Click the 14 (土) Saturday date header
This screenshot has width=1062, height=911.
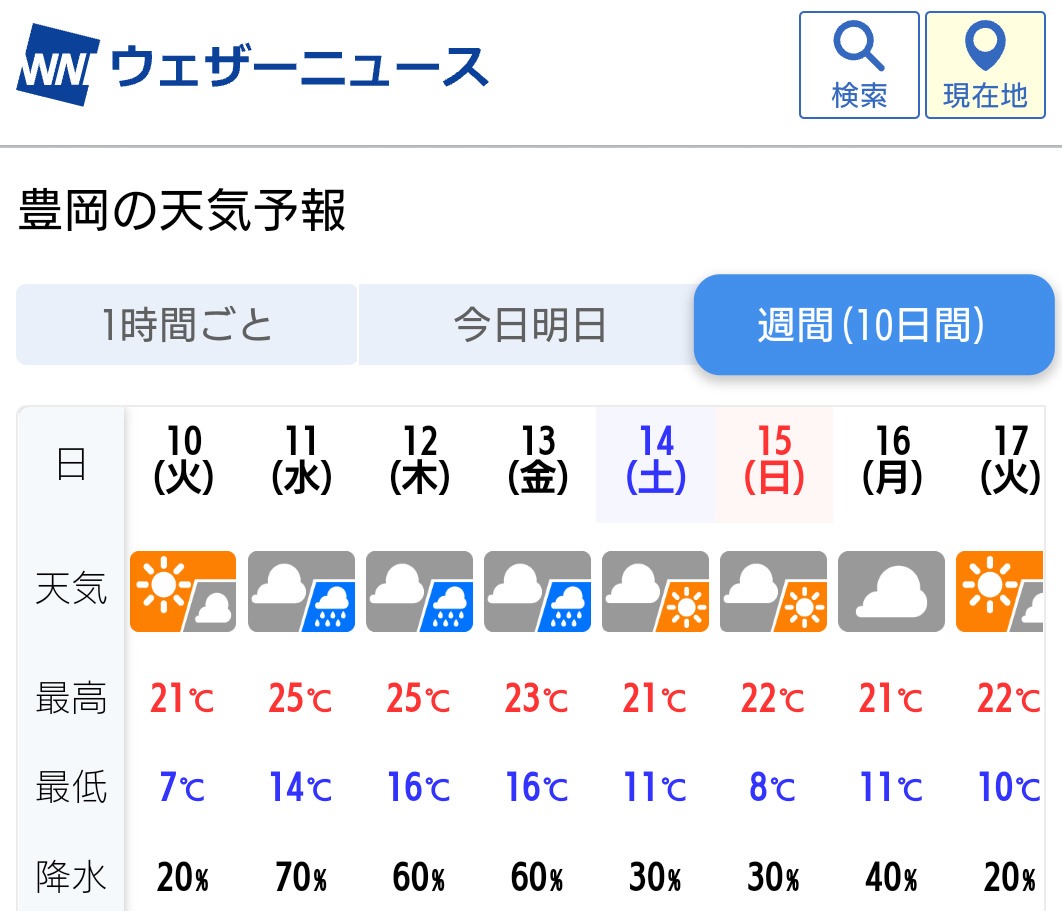click(656, 460)
